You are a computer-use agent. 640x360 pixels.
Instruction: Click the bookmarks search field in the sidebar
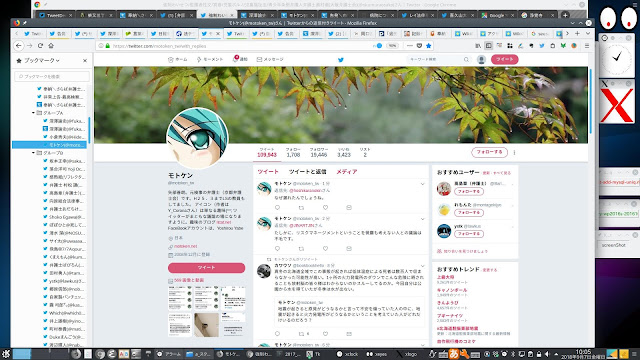(x=52, y=76)
